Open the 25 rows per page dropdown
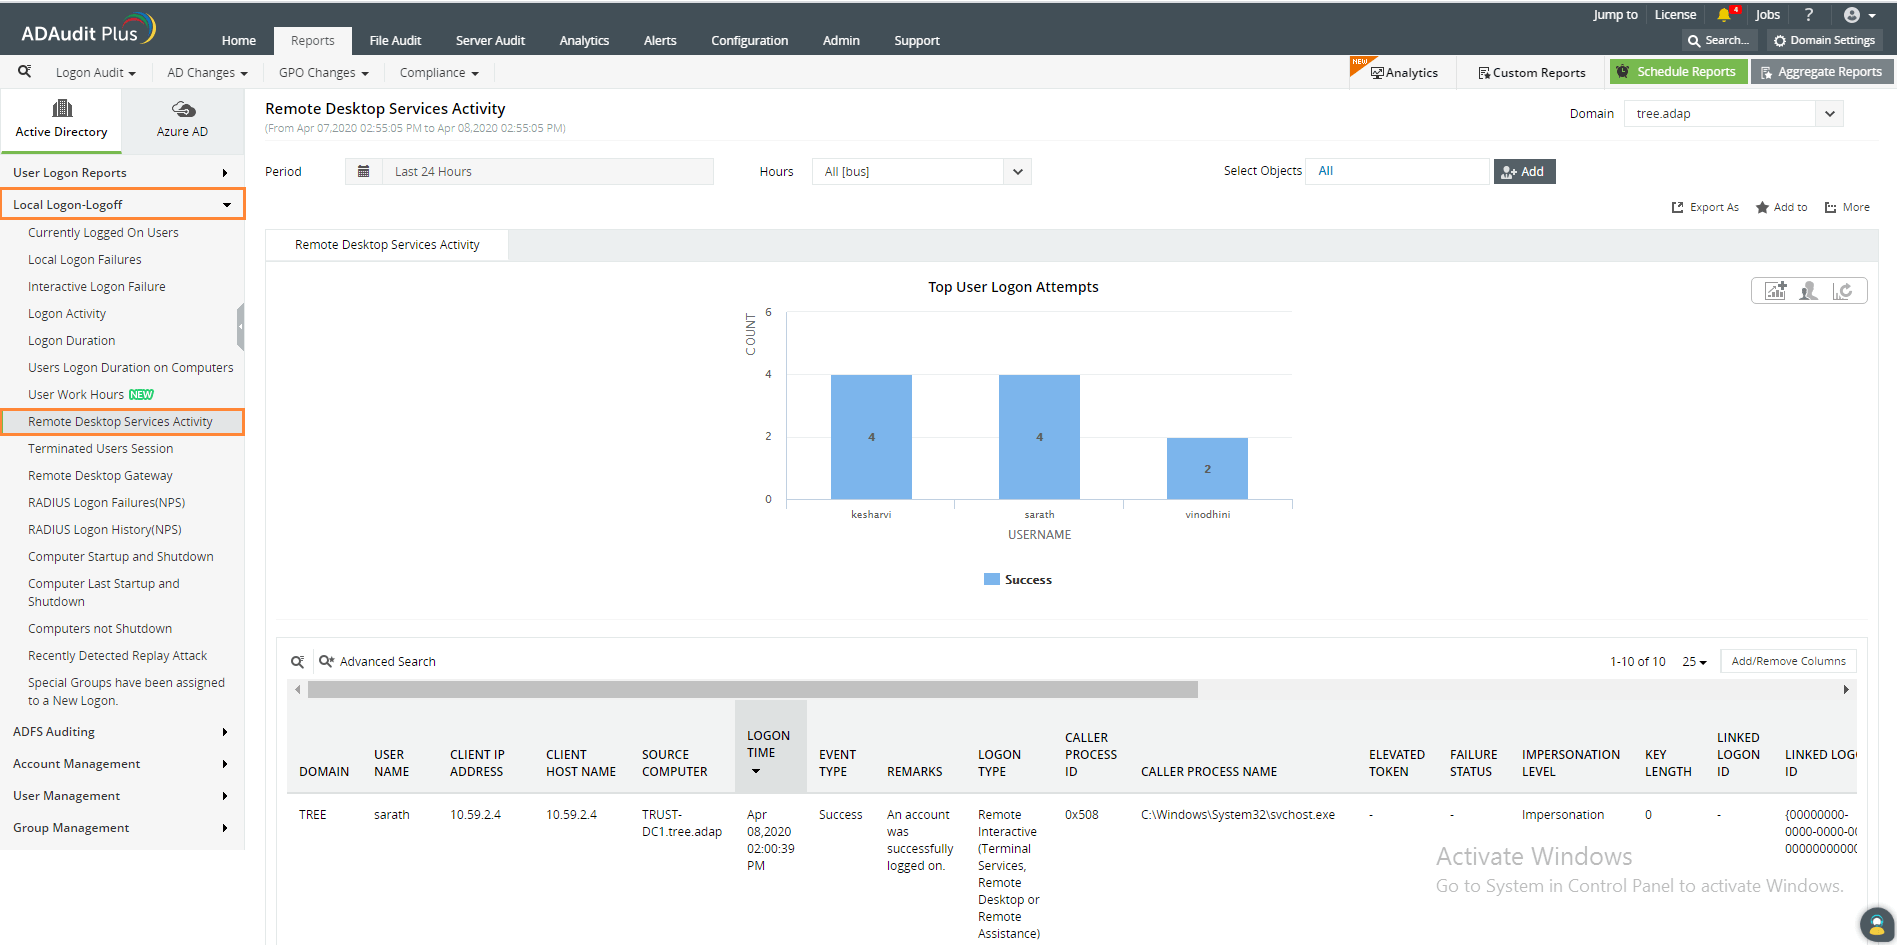 [1694, 662]
